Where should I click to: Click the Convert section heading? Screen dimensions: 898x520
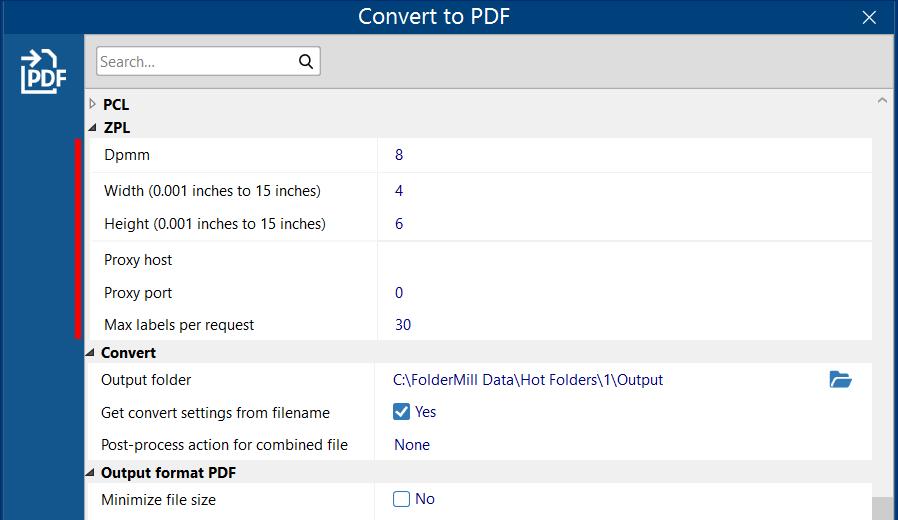click(x=128, y=353)
